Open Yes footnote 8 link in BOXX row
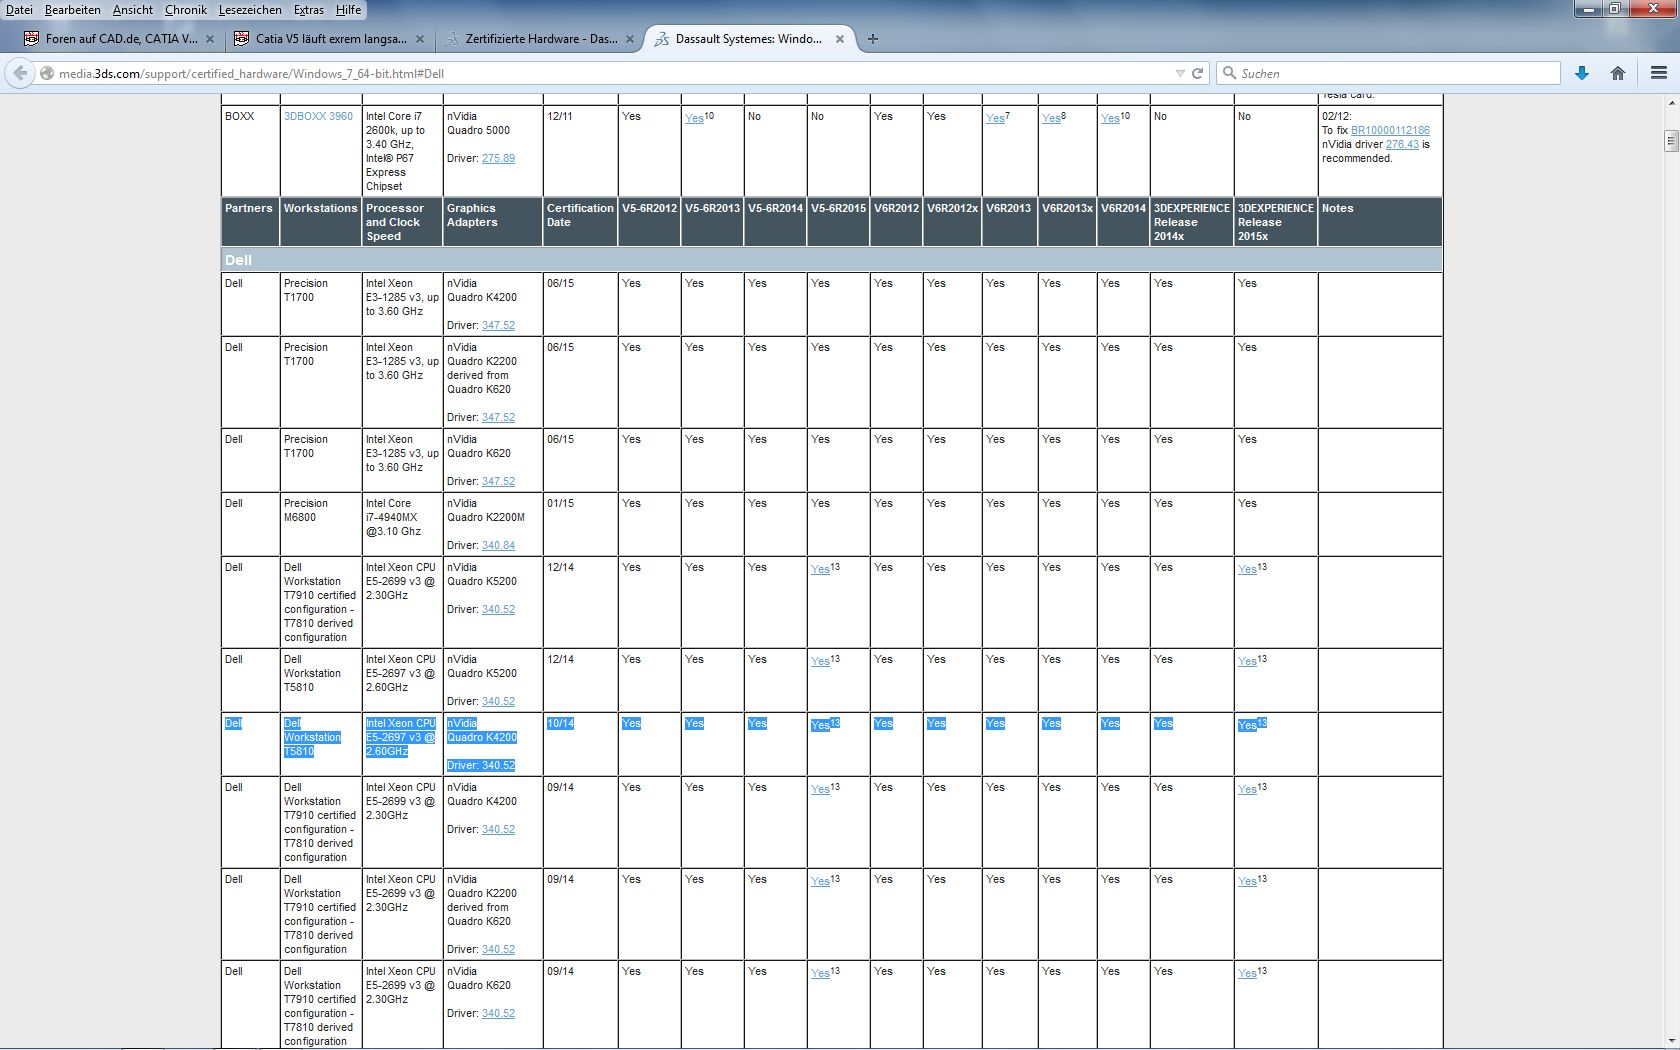This screenshot has height=1050, width=1680. [x=1051, y=118]
